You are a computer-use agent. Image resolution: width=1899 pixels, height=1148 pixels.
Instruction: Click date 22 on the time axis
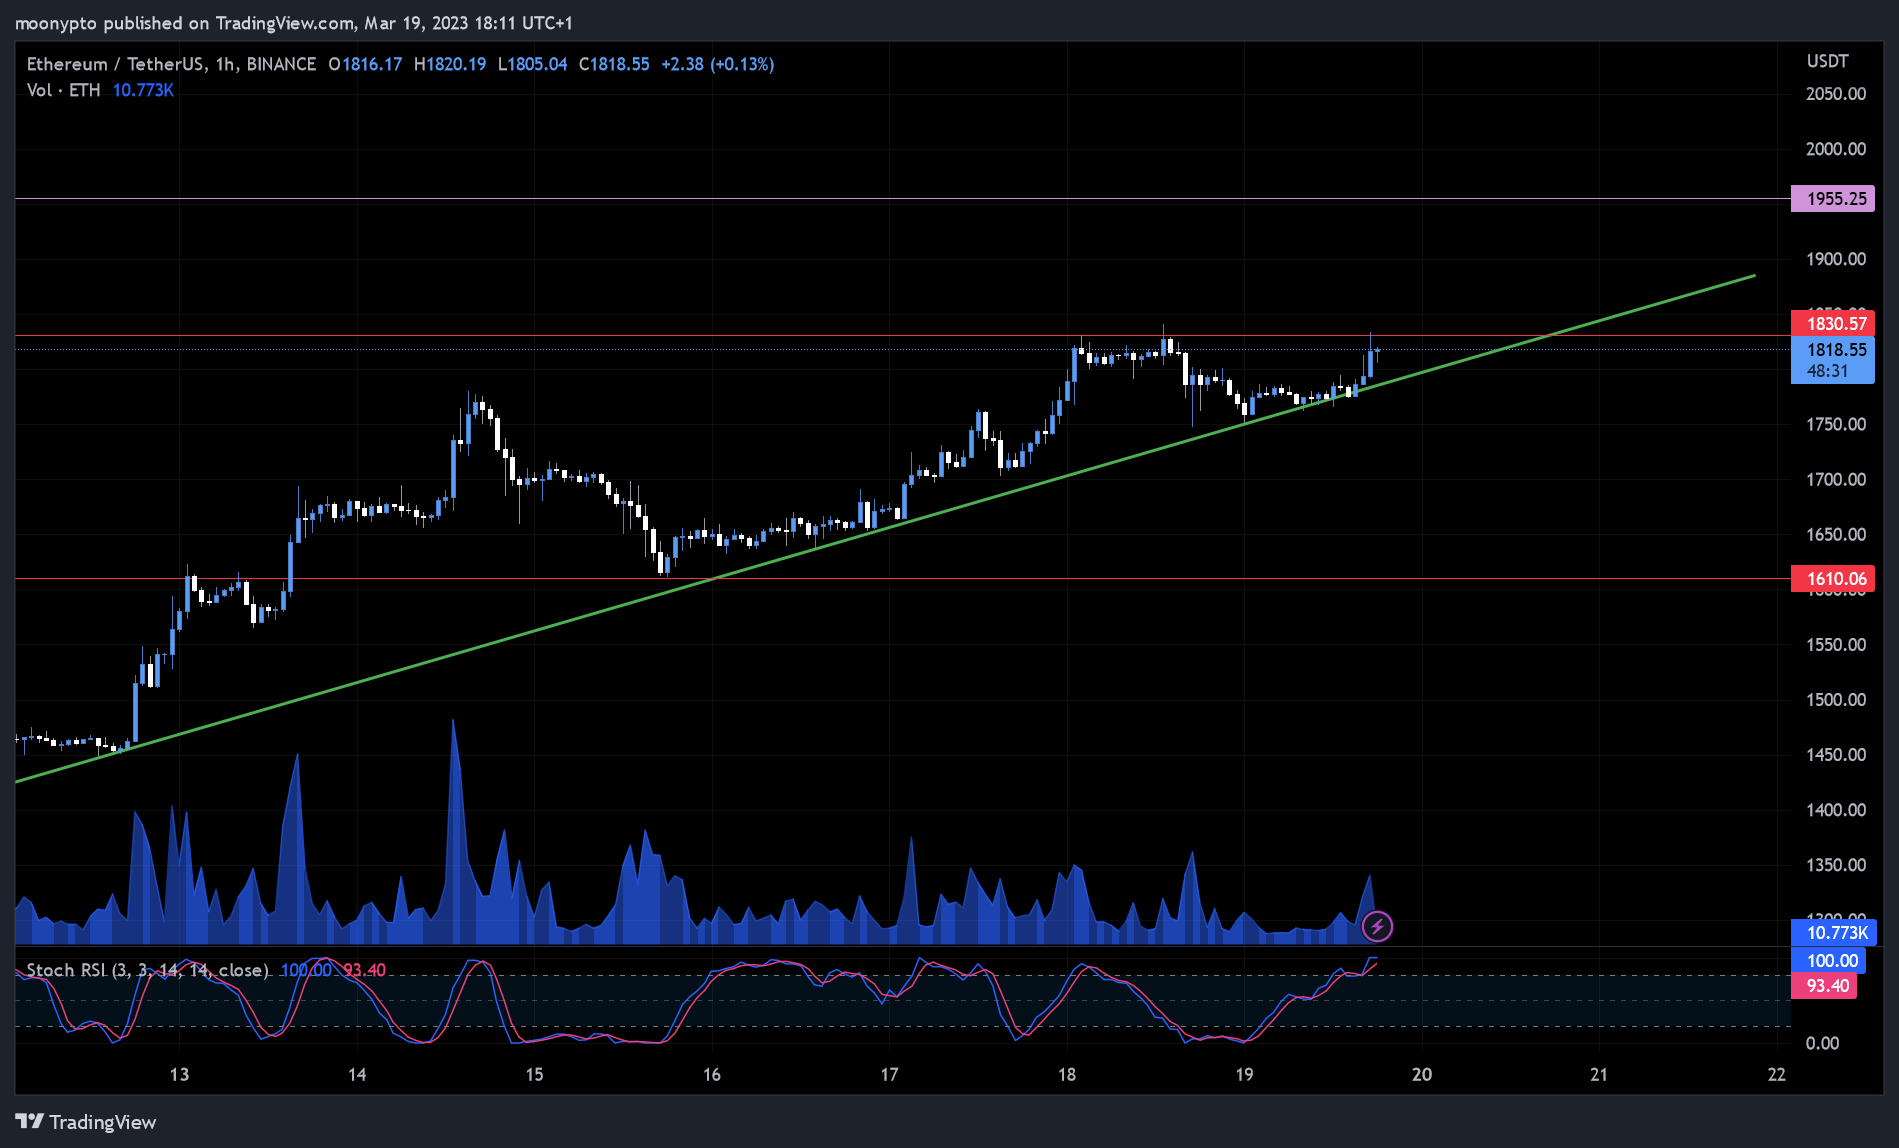[1776, 1074]
